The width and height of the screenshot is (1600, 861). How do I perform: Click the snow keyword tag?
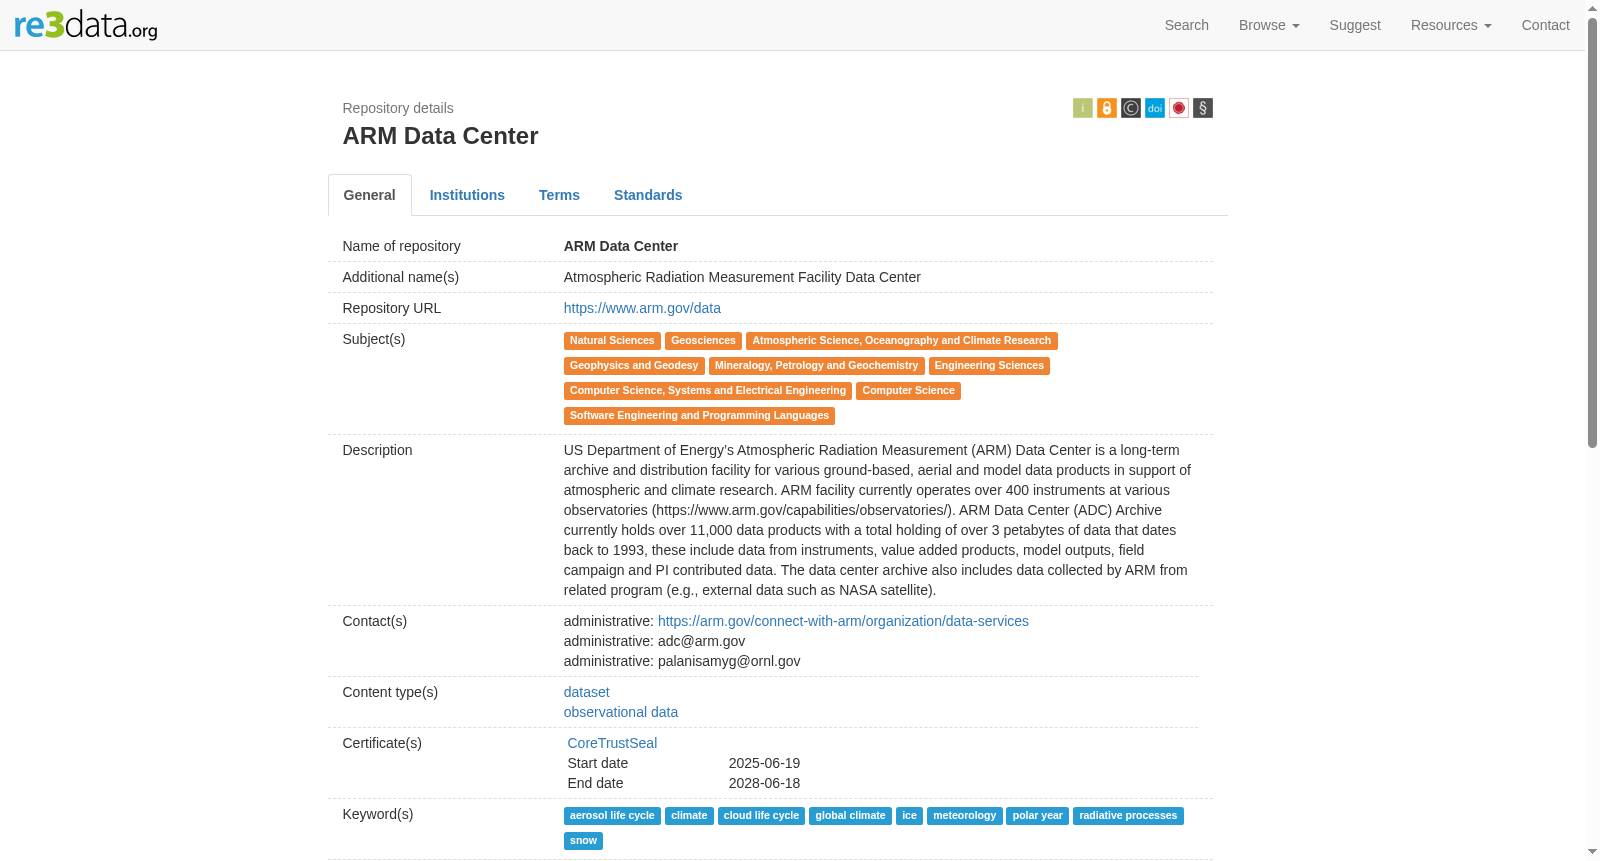pyautogui.click(x=583, y=841)
